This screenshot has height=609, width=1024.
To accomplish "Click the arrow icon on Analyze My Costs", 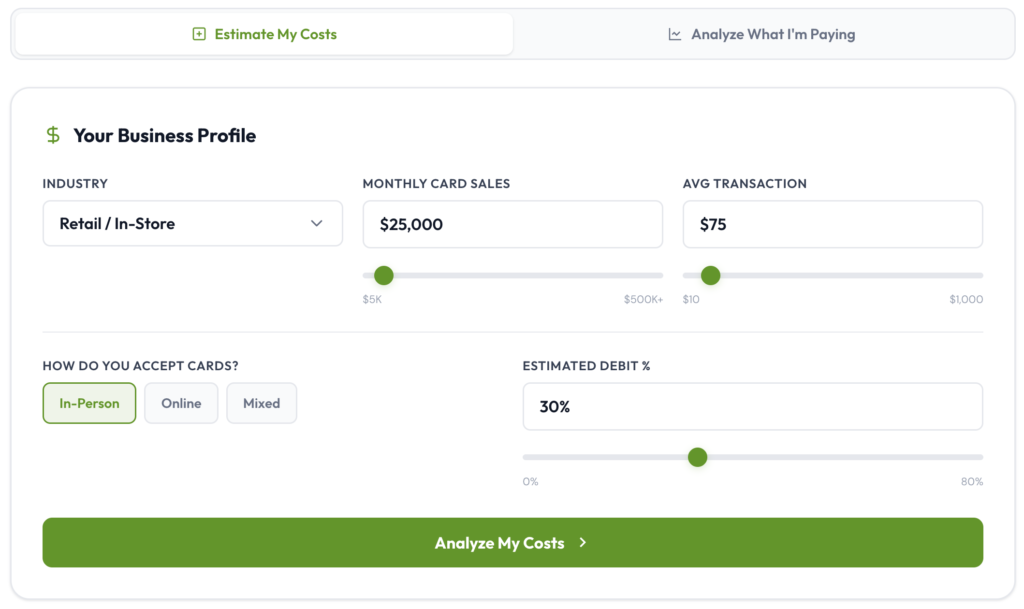I will (583, 543).
